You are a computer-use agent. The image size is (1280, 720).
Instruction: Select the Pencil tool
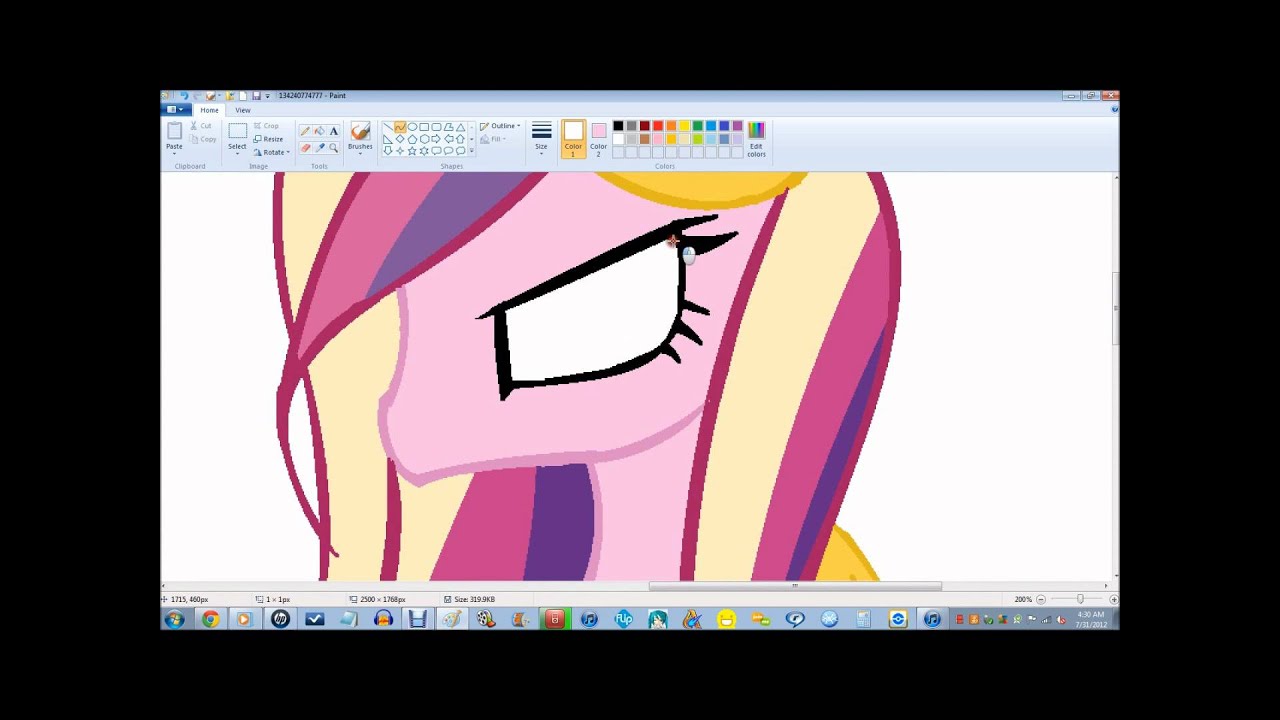pyautogui.click(x=305, y=131)
